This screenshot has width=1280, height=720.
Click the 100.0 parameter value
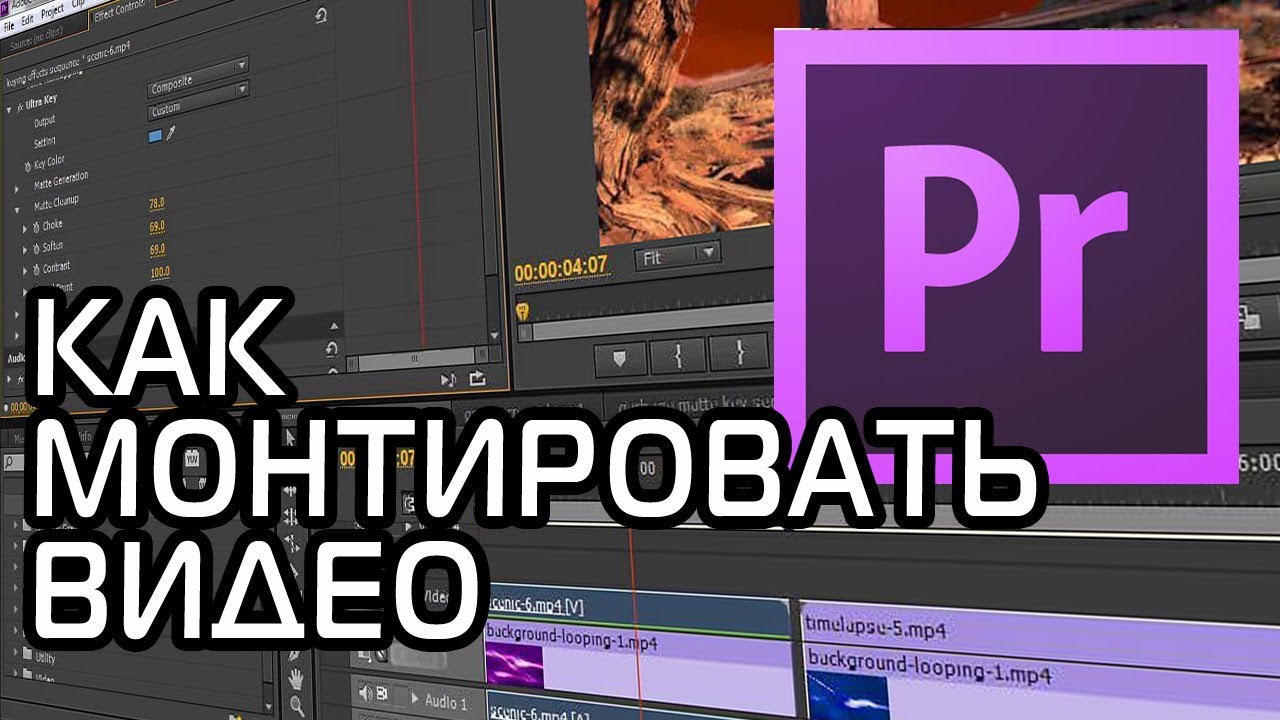[159, 272]
